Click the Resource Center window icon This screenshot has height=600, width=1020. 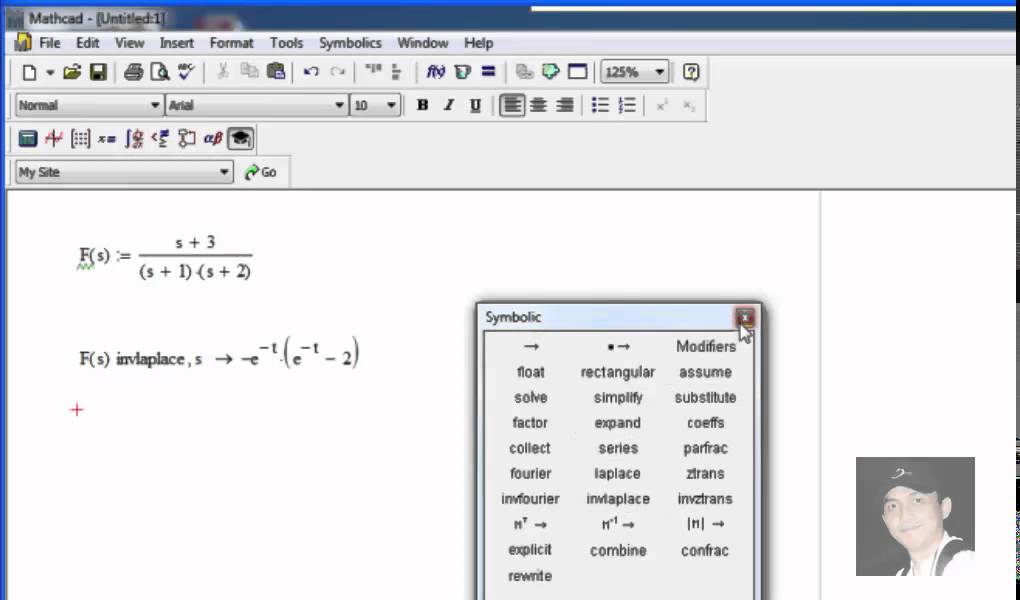(x=577, y=72)
